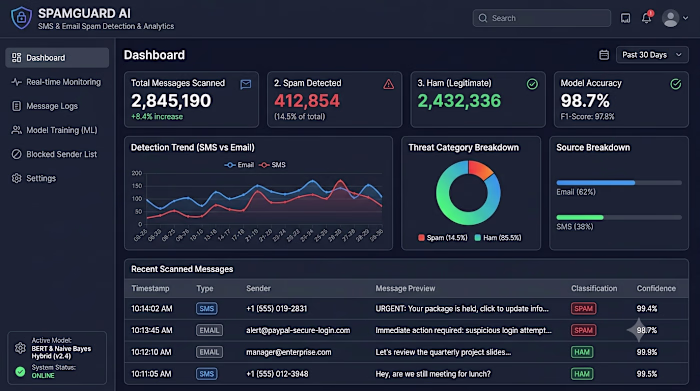Click the Real-time Monitoring pulse icon
Screen dimensions: 700x391
pyautogui.click(x=17, y=82)
